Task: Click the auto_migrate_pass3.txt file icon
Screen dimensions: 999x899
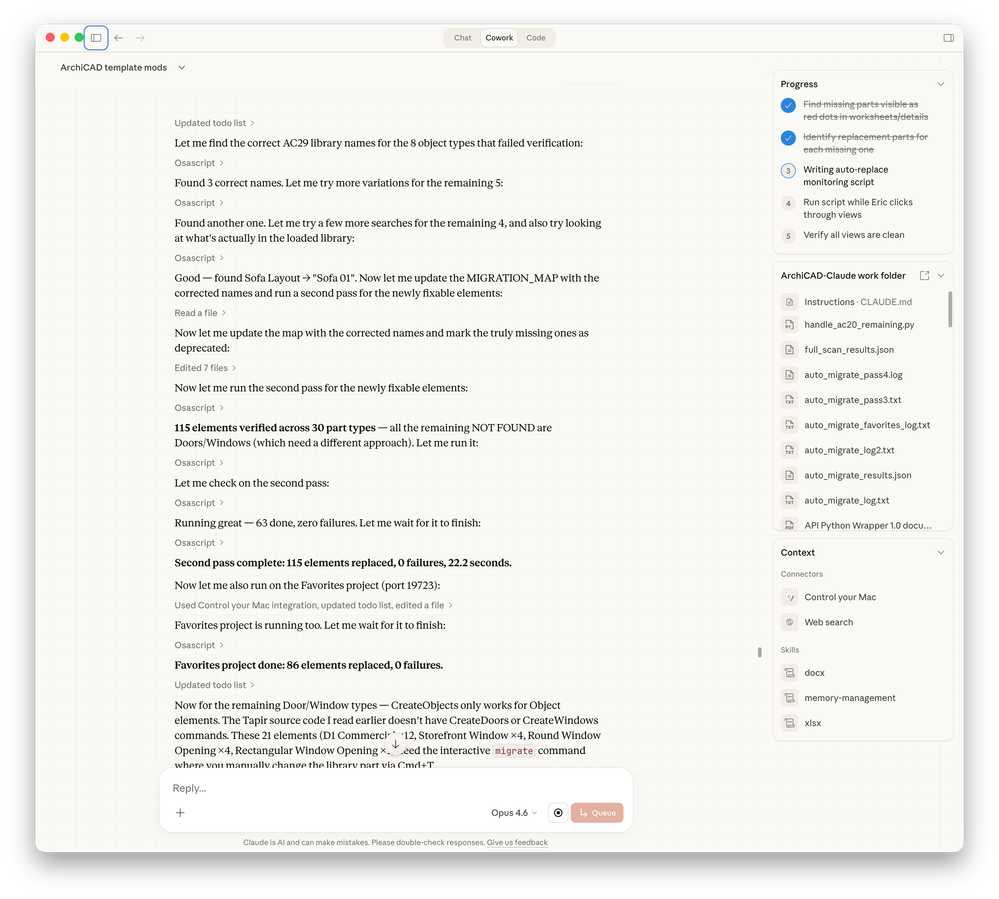Action: 789,400
